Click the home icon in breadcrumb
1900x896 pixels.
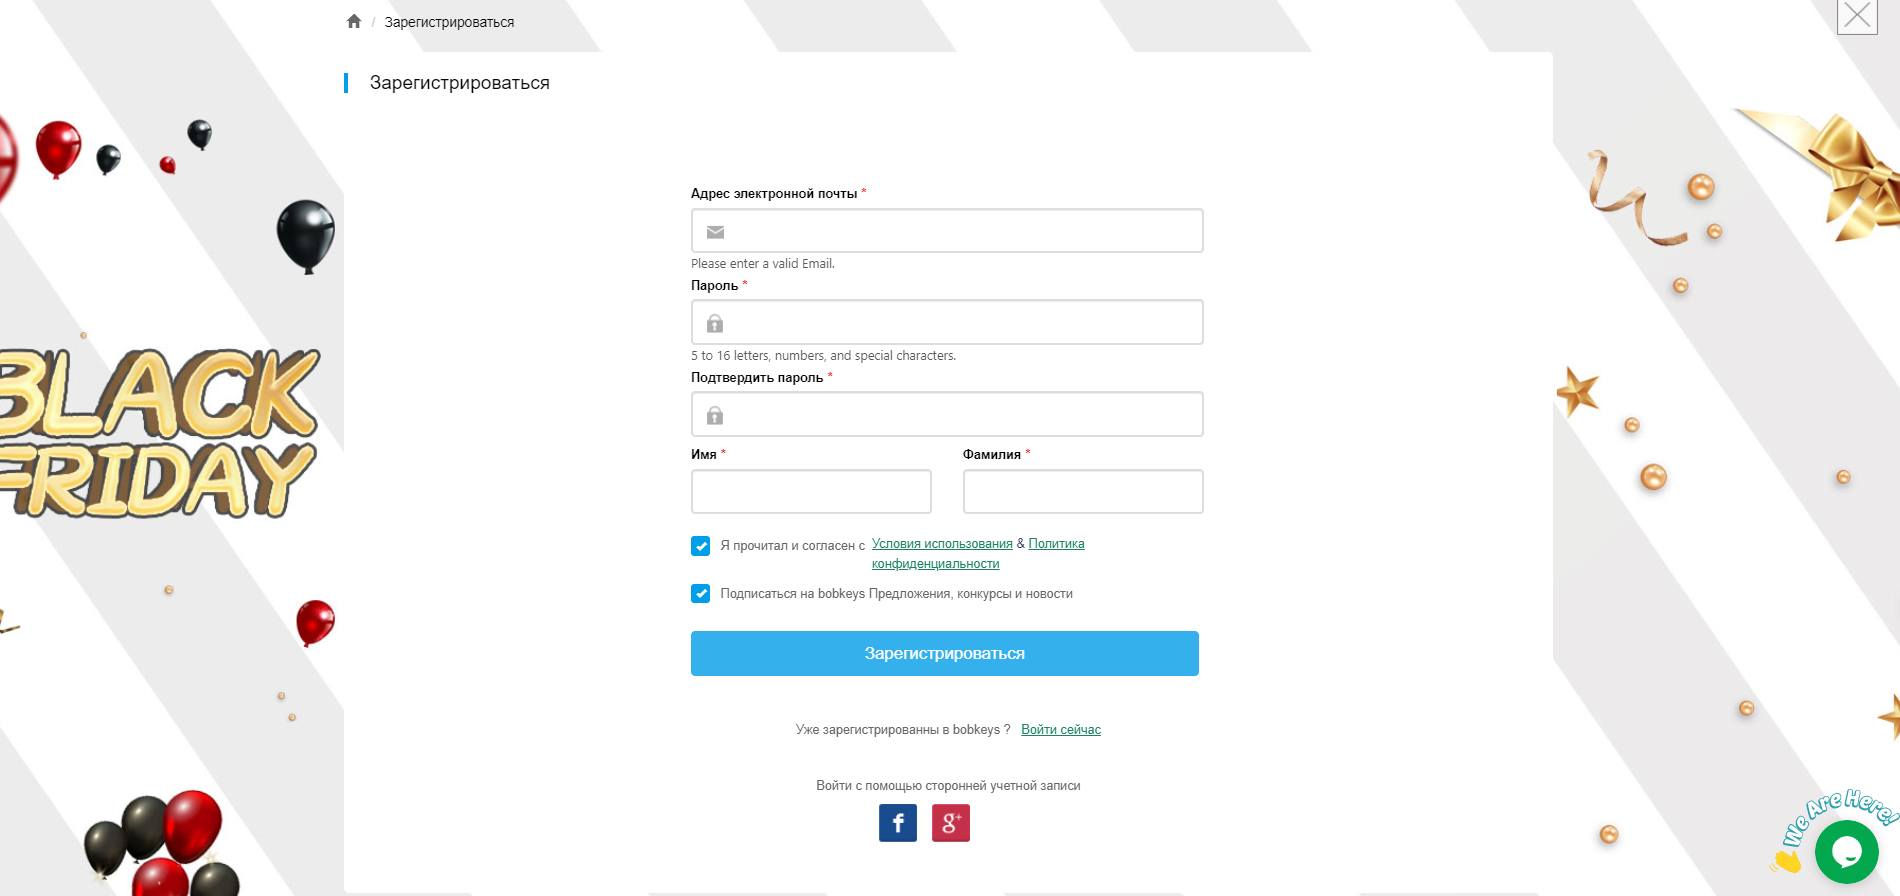354,21
